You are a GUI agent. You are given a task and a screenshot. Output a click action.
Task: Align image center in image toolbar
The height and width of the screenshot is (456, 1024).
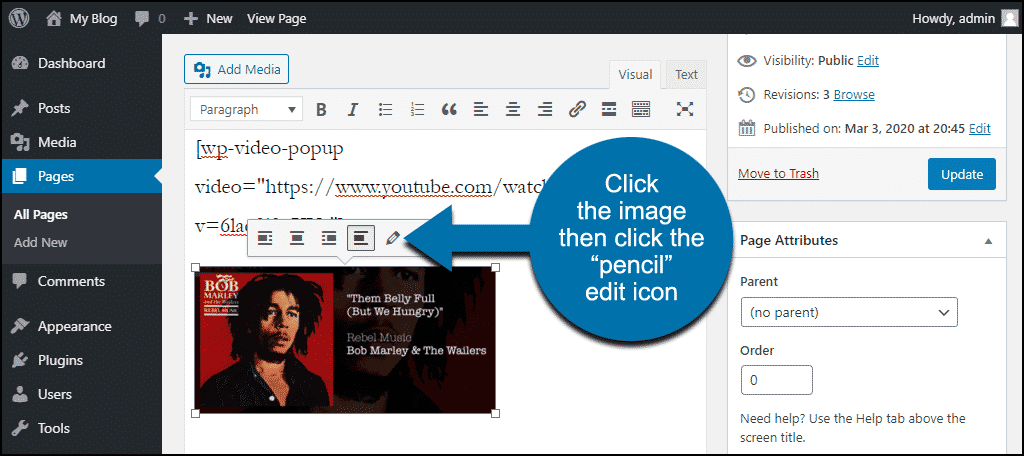coord(297,239)
